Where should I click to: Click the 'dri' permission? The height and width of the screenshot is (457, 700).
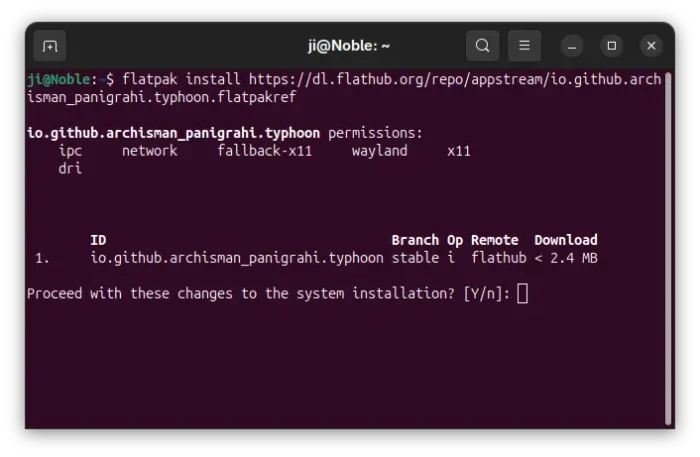70,169
